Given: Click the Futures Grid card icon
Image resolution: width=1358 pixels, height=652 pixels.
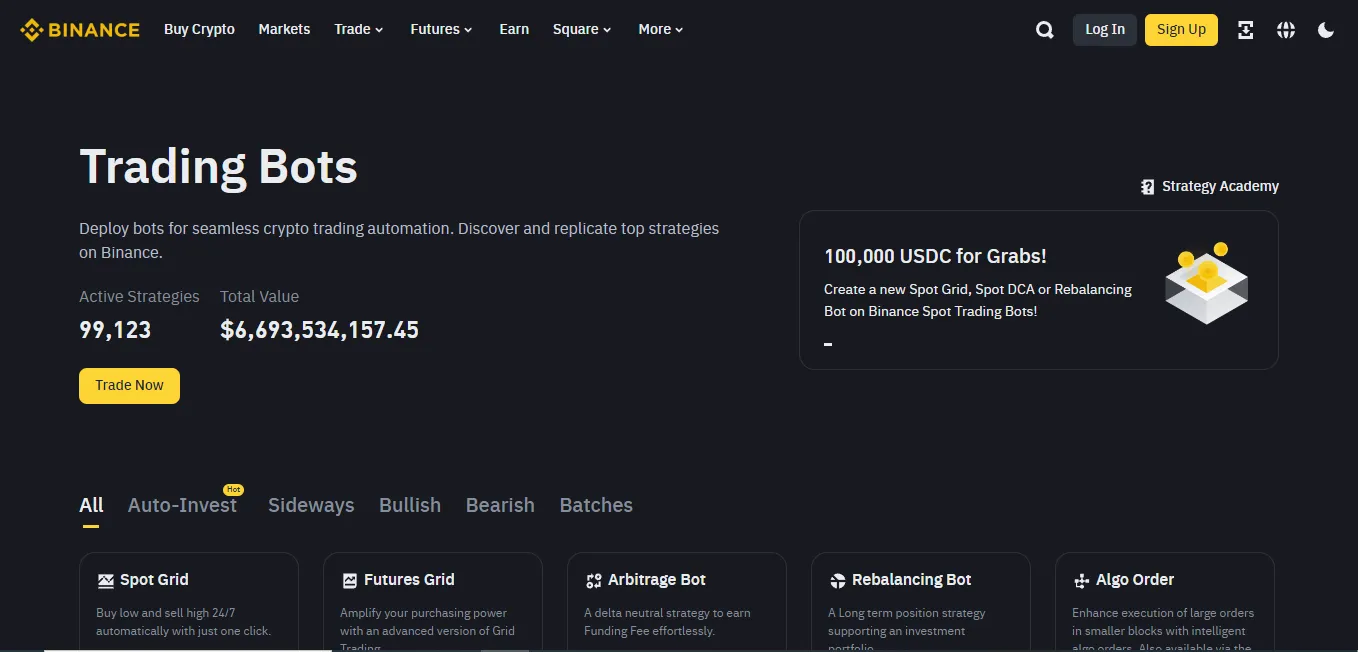Looking at the screenshot, I should click(x=350, y=580).
